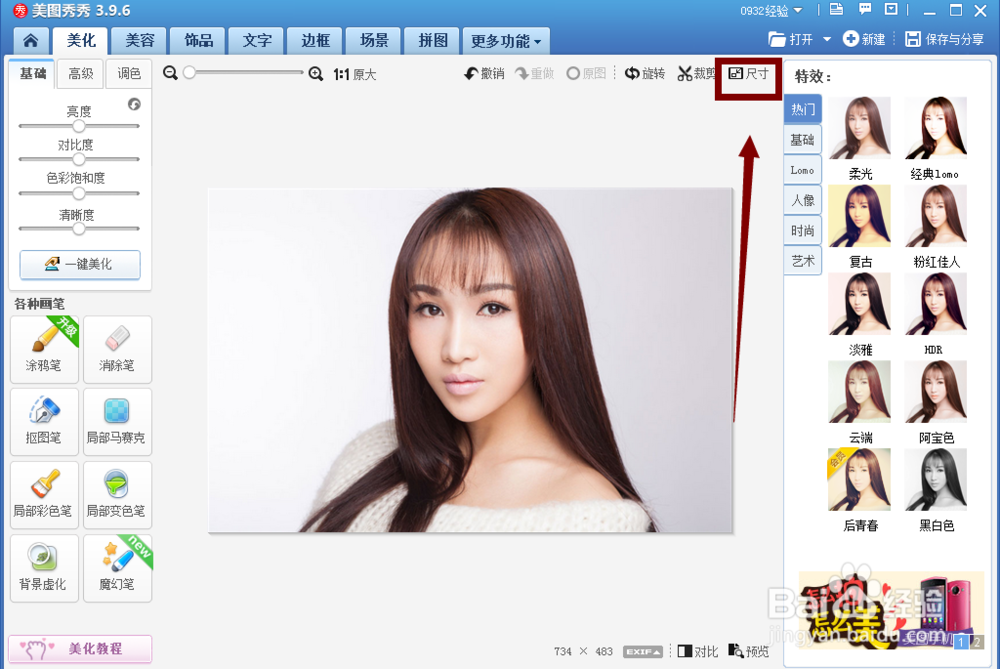Select the 涂鸦笔 doodle pen tool
This screenshot has height=669, width=1000.
tap(44, 349)
